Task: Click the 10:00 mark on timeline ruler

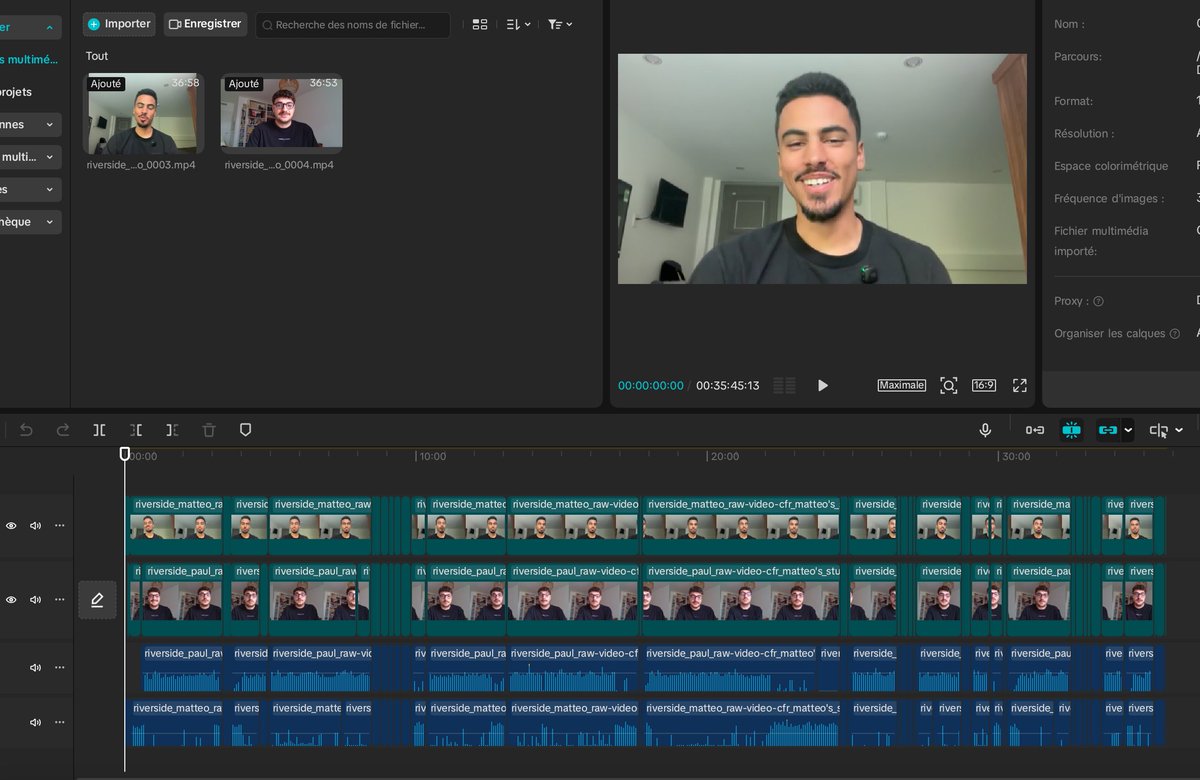Action: tap(432, 456)
